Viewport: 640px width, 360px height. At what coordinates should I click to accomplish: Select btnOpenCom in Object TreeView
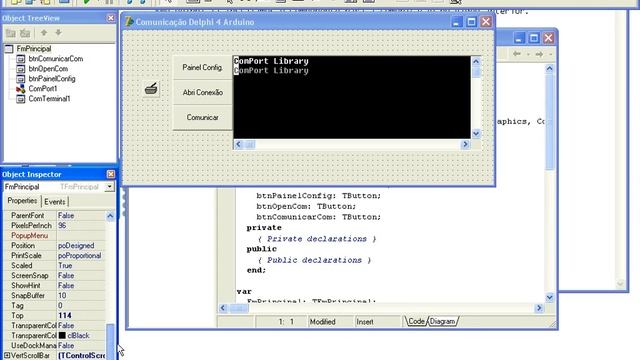pyautogui.click(x=48, y=69)
